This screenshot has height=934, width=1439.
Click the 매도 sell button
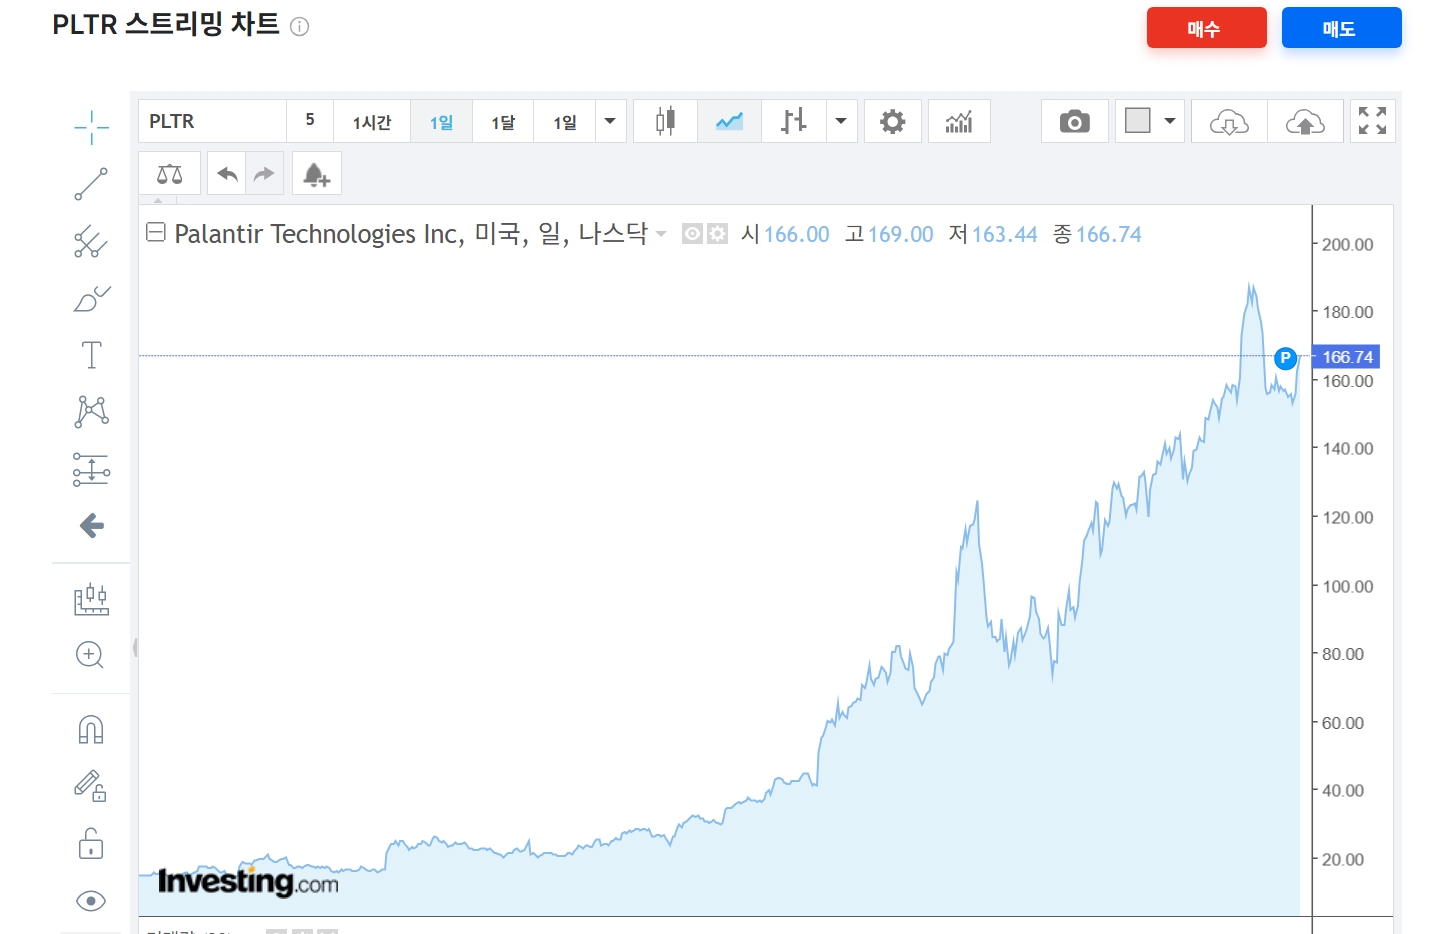click(x=1341, y=28)
